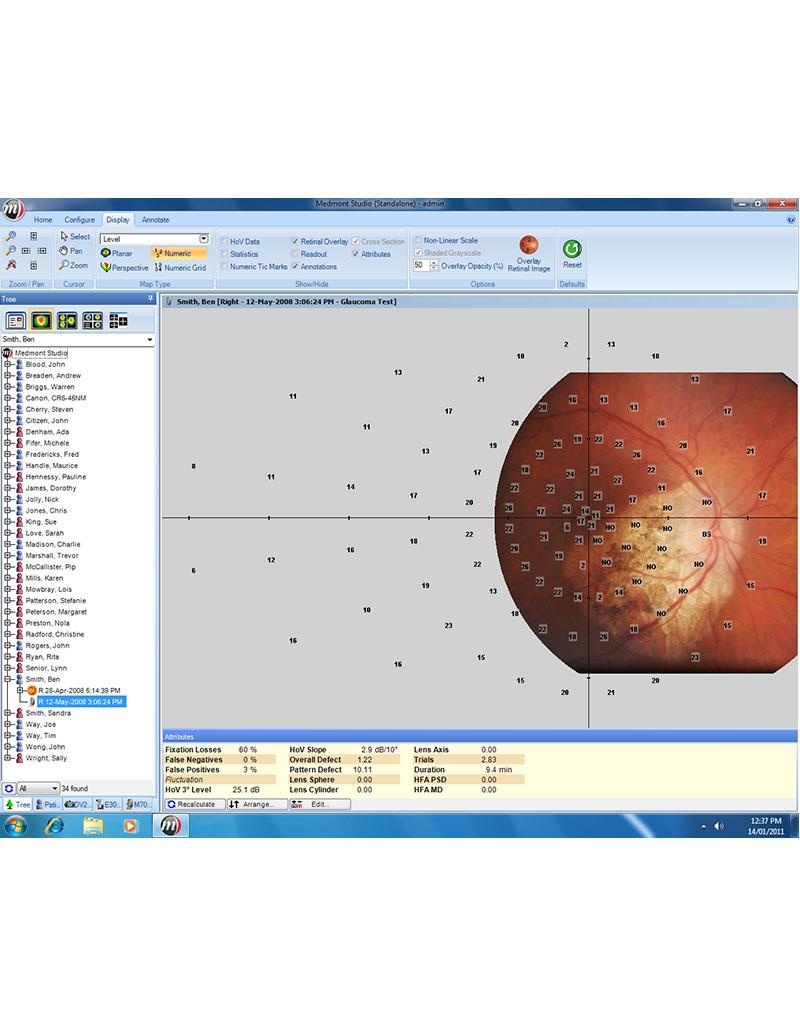Expand the 28-Apr-2008 exam node

tap(20, 690)
